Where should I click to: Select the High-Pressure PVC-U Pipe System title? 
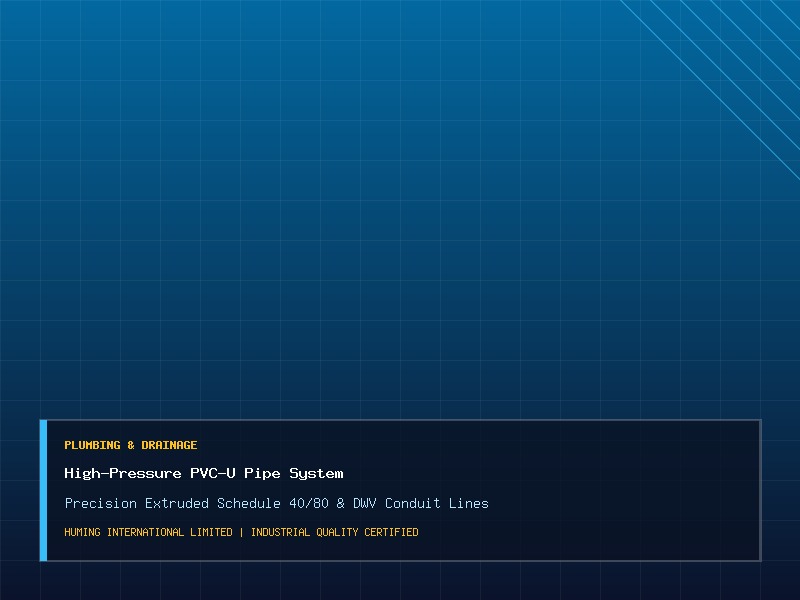pos(204,473)
